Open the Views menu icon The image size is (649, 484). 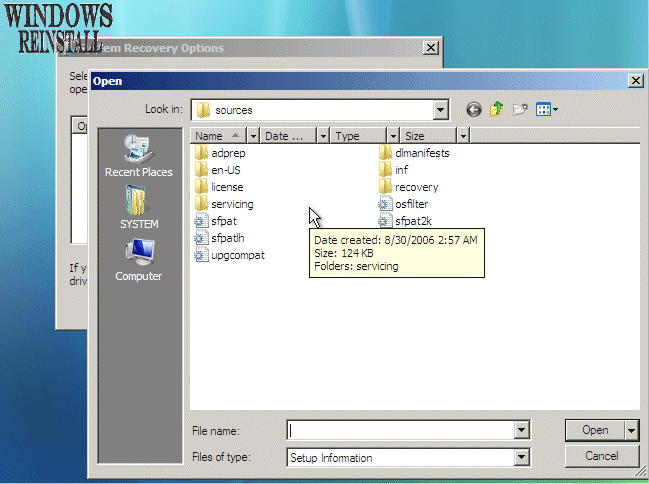point(545,110)
